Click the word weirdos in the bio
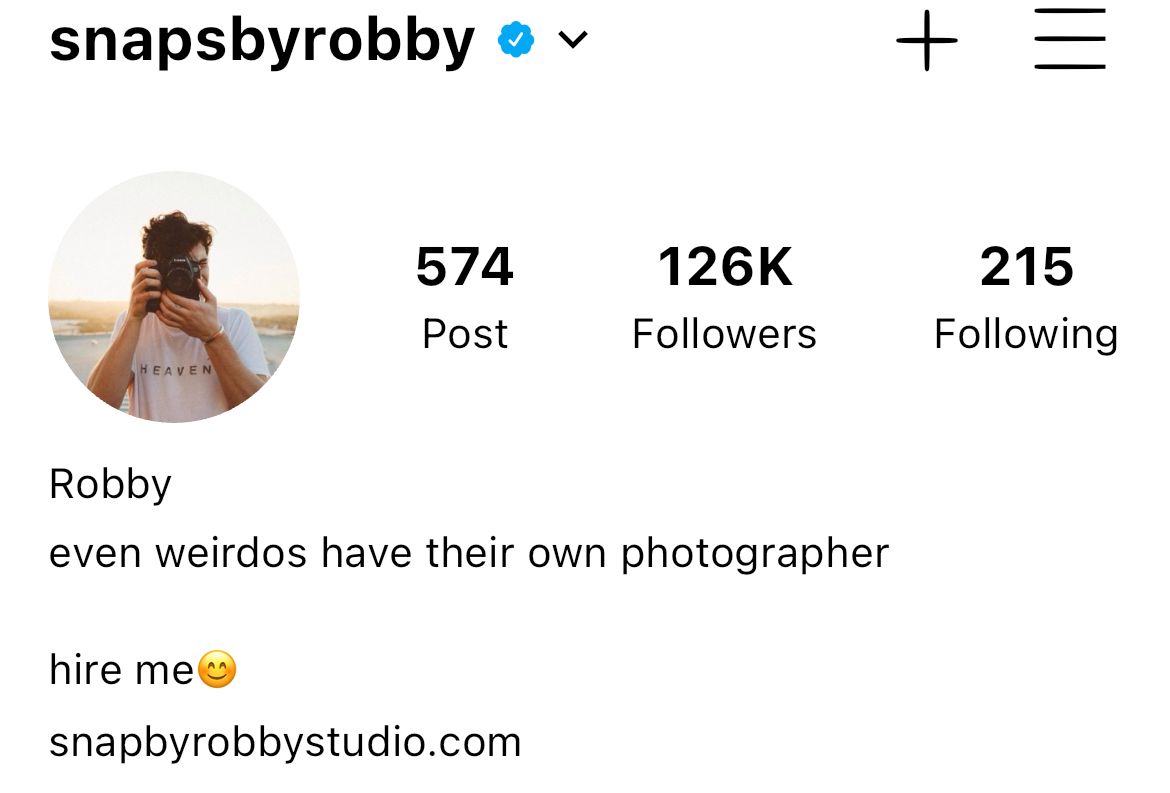The height and width of the screenshot is (793, 1170). [231, 554]
